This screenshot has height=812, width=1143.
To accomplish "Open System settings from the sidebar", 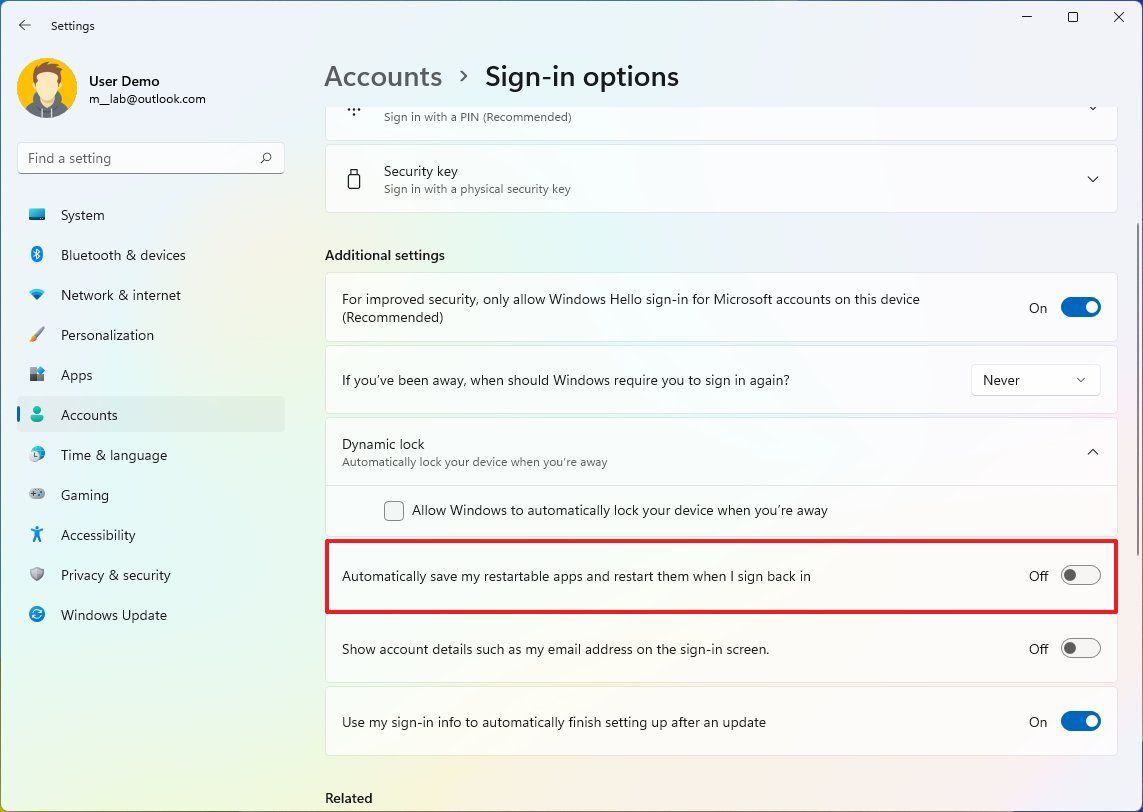I will [82, 215].
